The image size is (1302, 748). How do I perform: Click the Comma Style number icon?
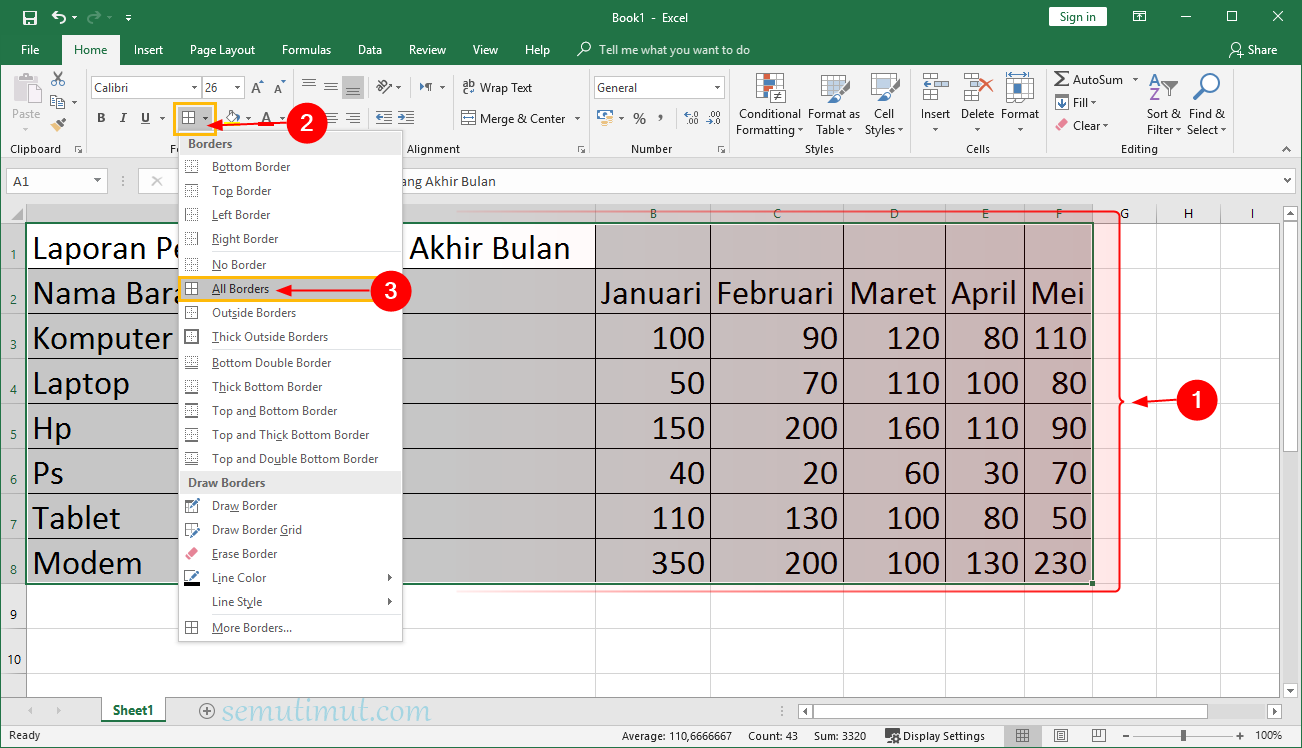coord(662,119)
